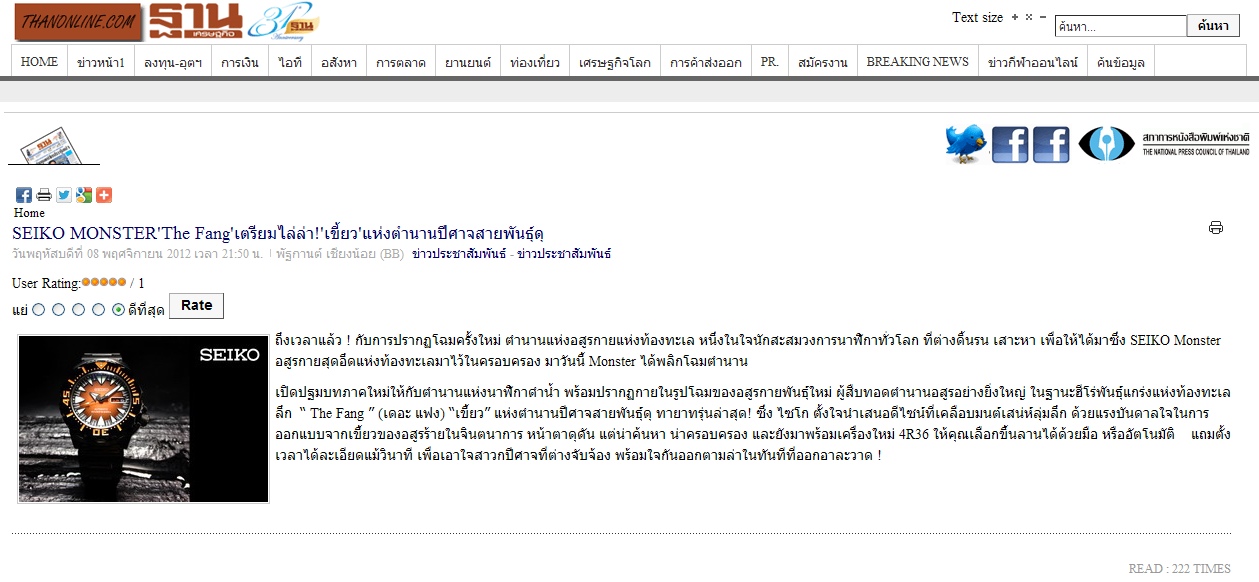This screenshot has height=582, width=1259.
Task: Print the article using right-side printer icon
Action: coord(1216,227)
